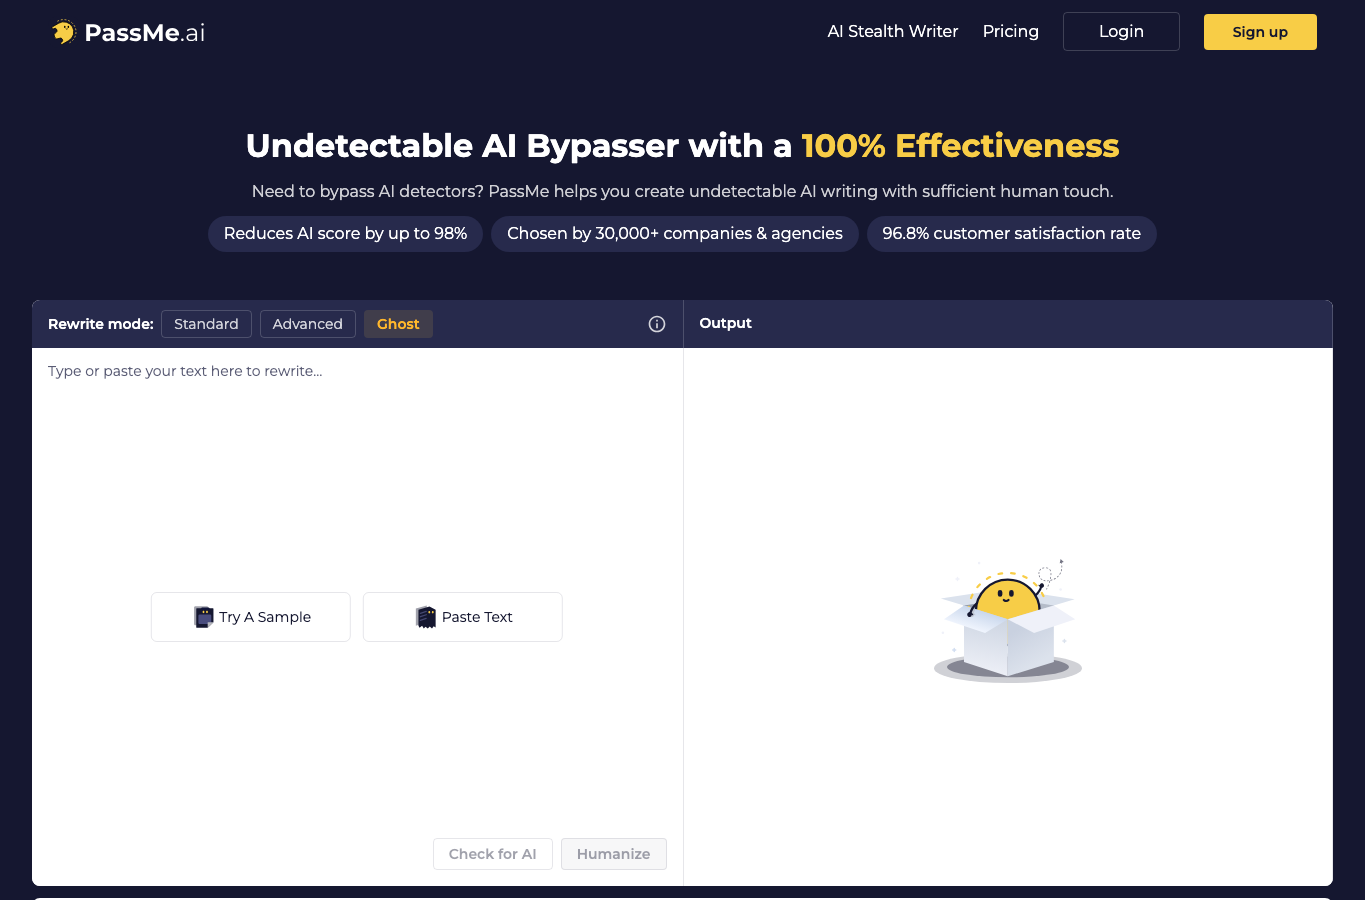Click the PassMe.ai bird logo icon

(64, 32)
